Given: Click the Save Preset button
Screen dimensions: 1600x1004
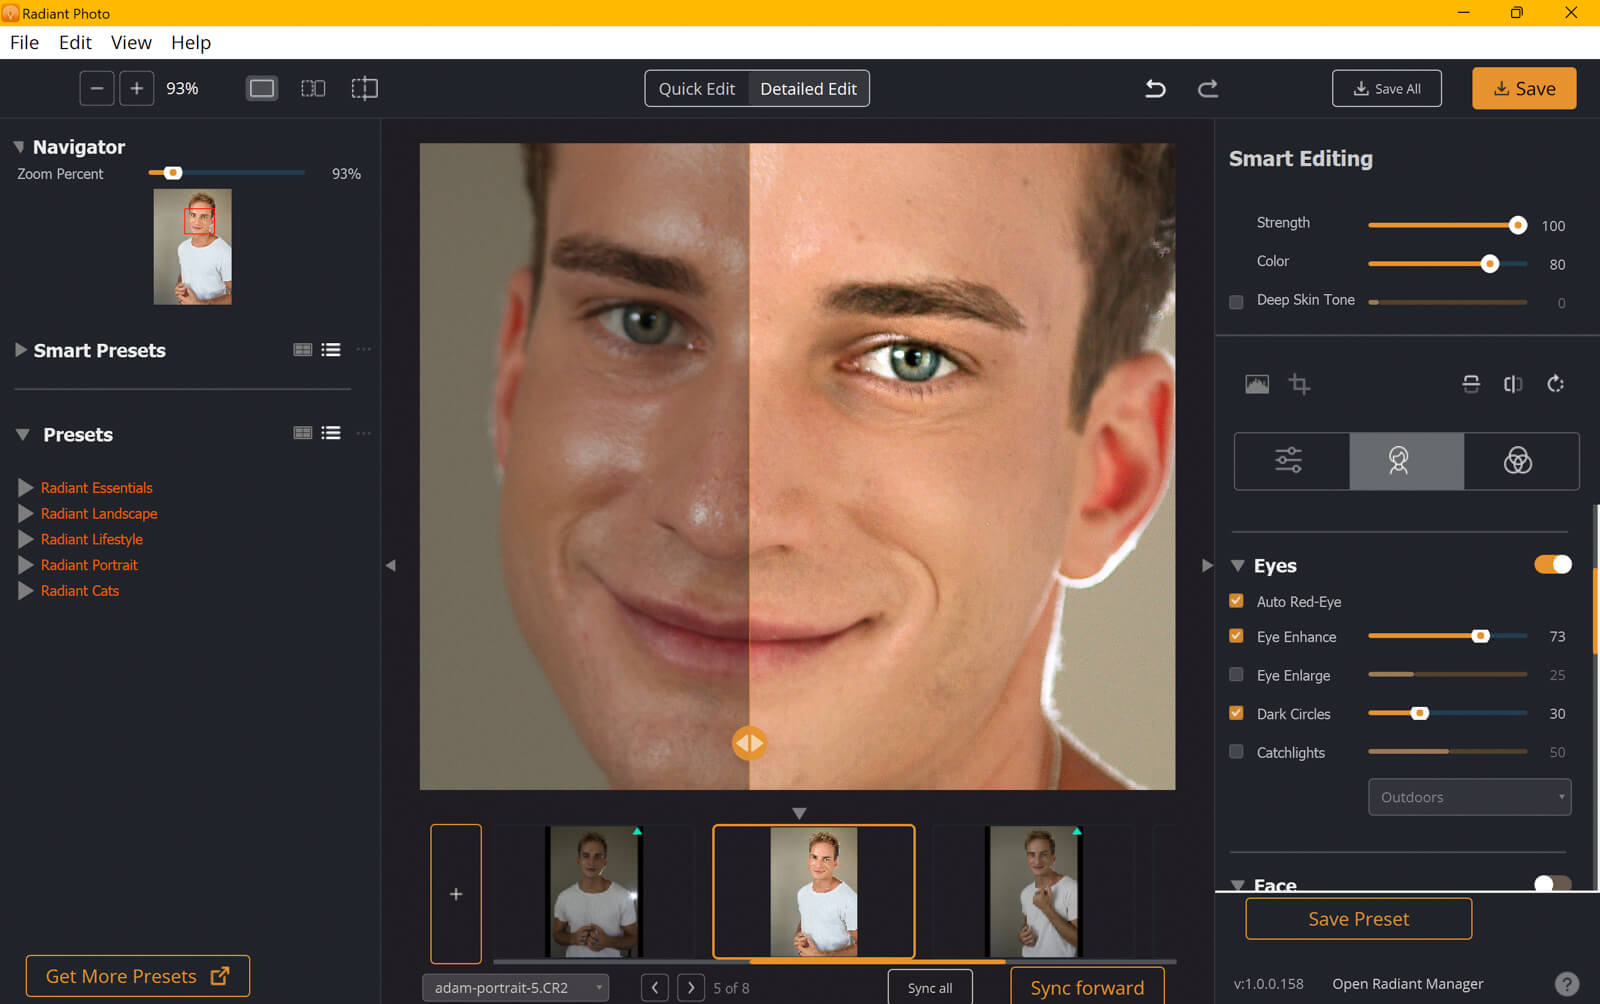Looking at the screenshot, I should [1358, 919].
